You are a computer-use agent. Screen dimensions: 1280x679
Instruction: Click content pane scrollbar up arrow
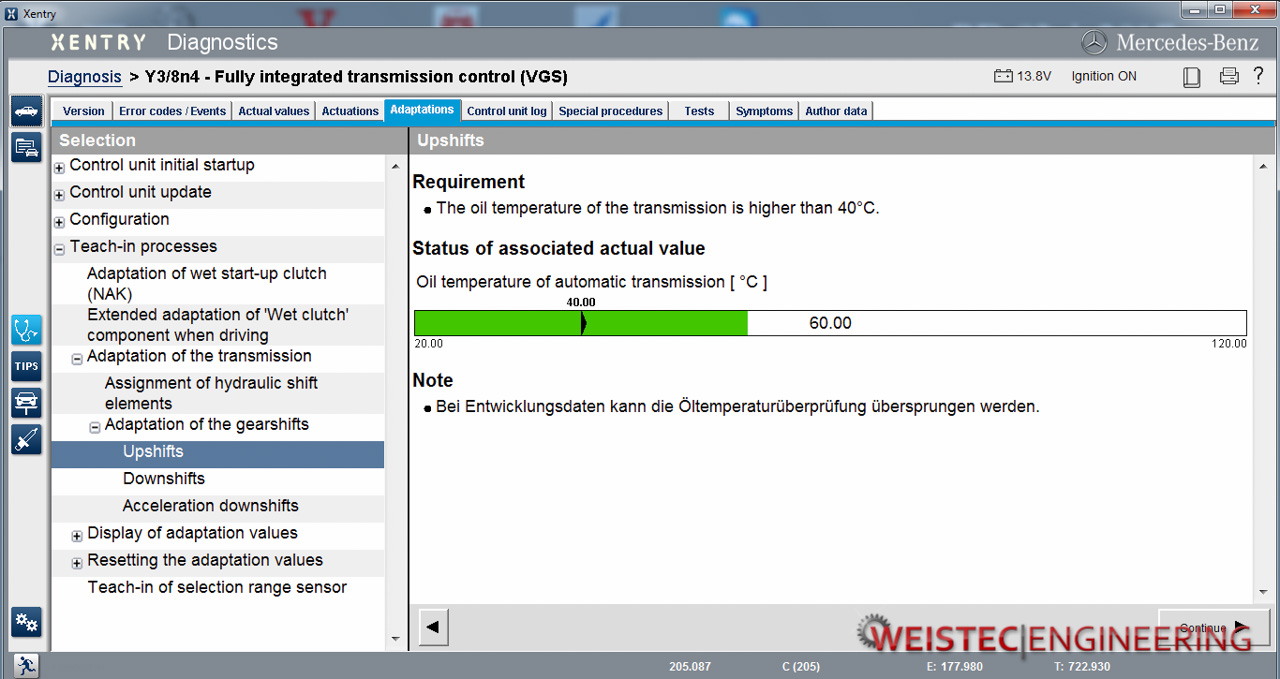(1263, 167)
